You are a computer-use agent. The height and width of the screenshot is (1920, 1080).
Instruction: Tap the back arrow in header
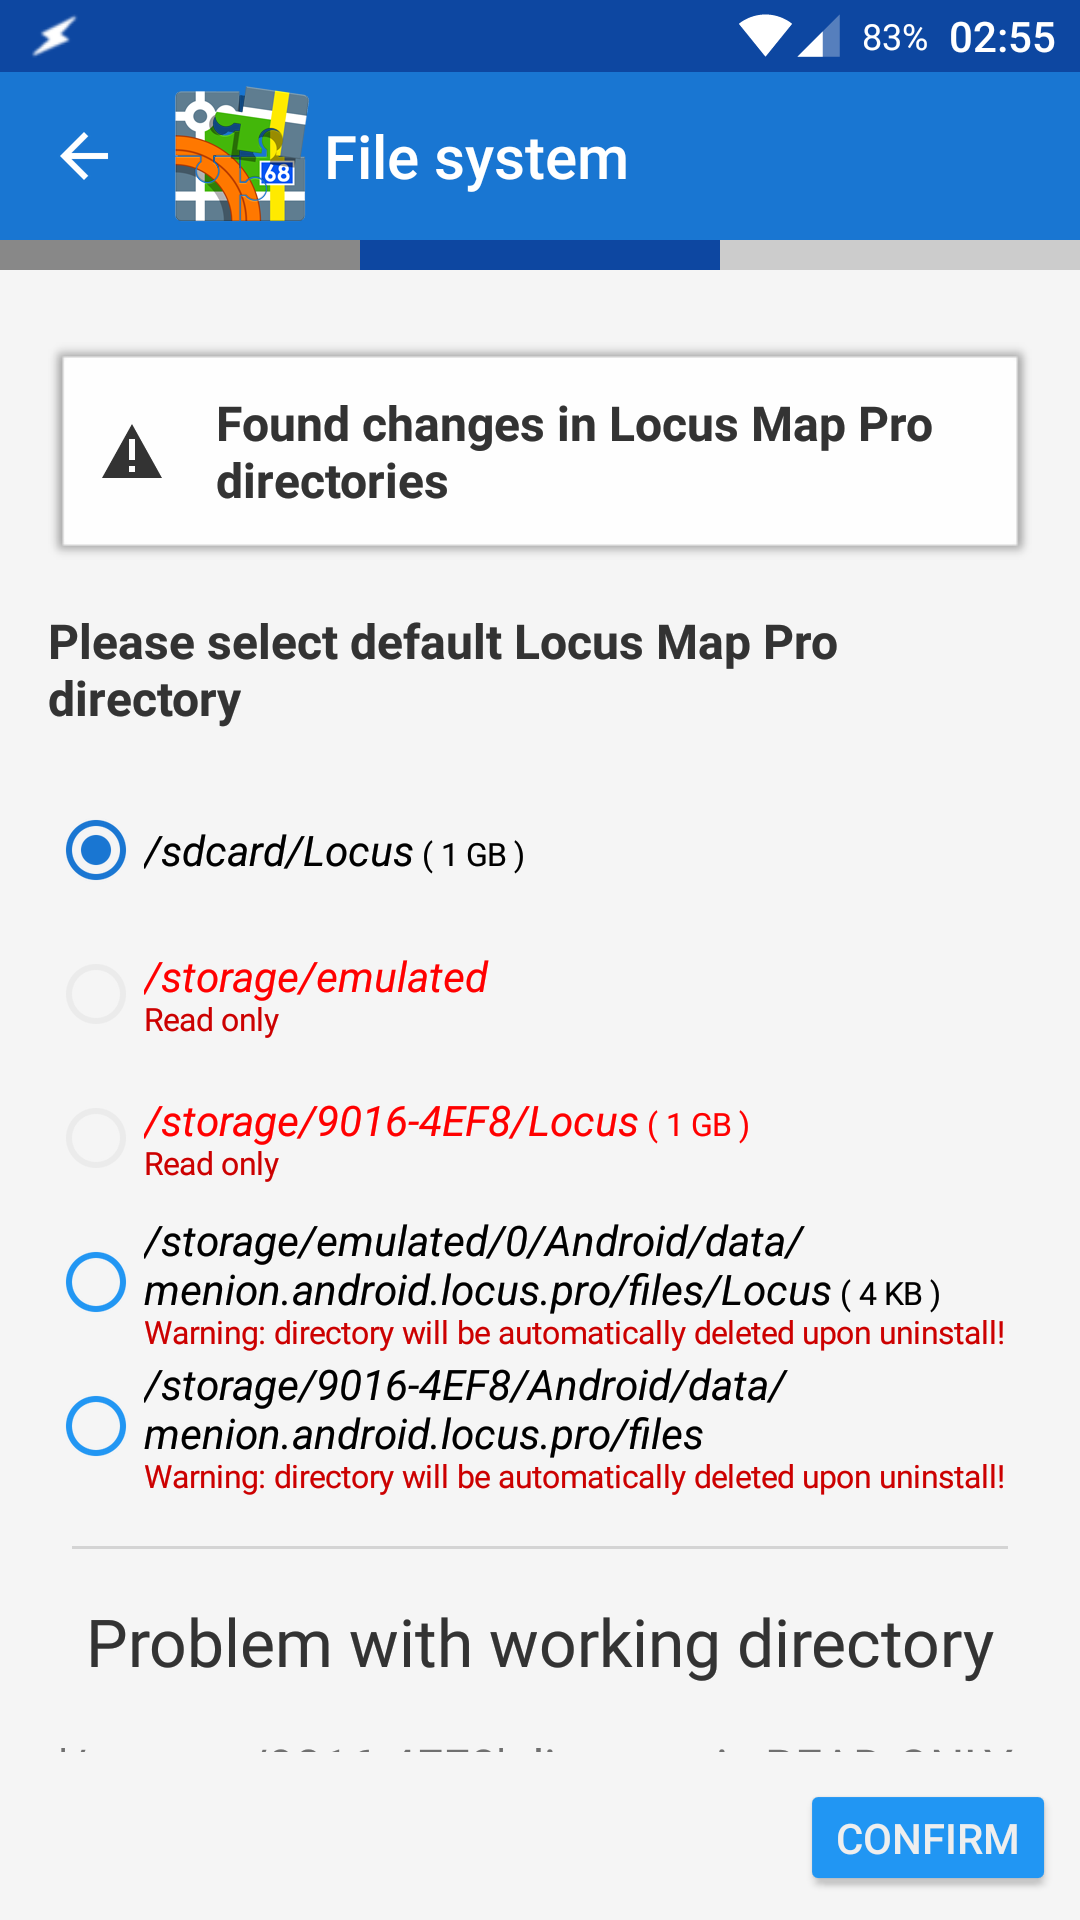click(84, 157)
